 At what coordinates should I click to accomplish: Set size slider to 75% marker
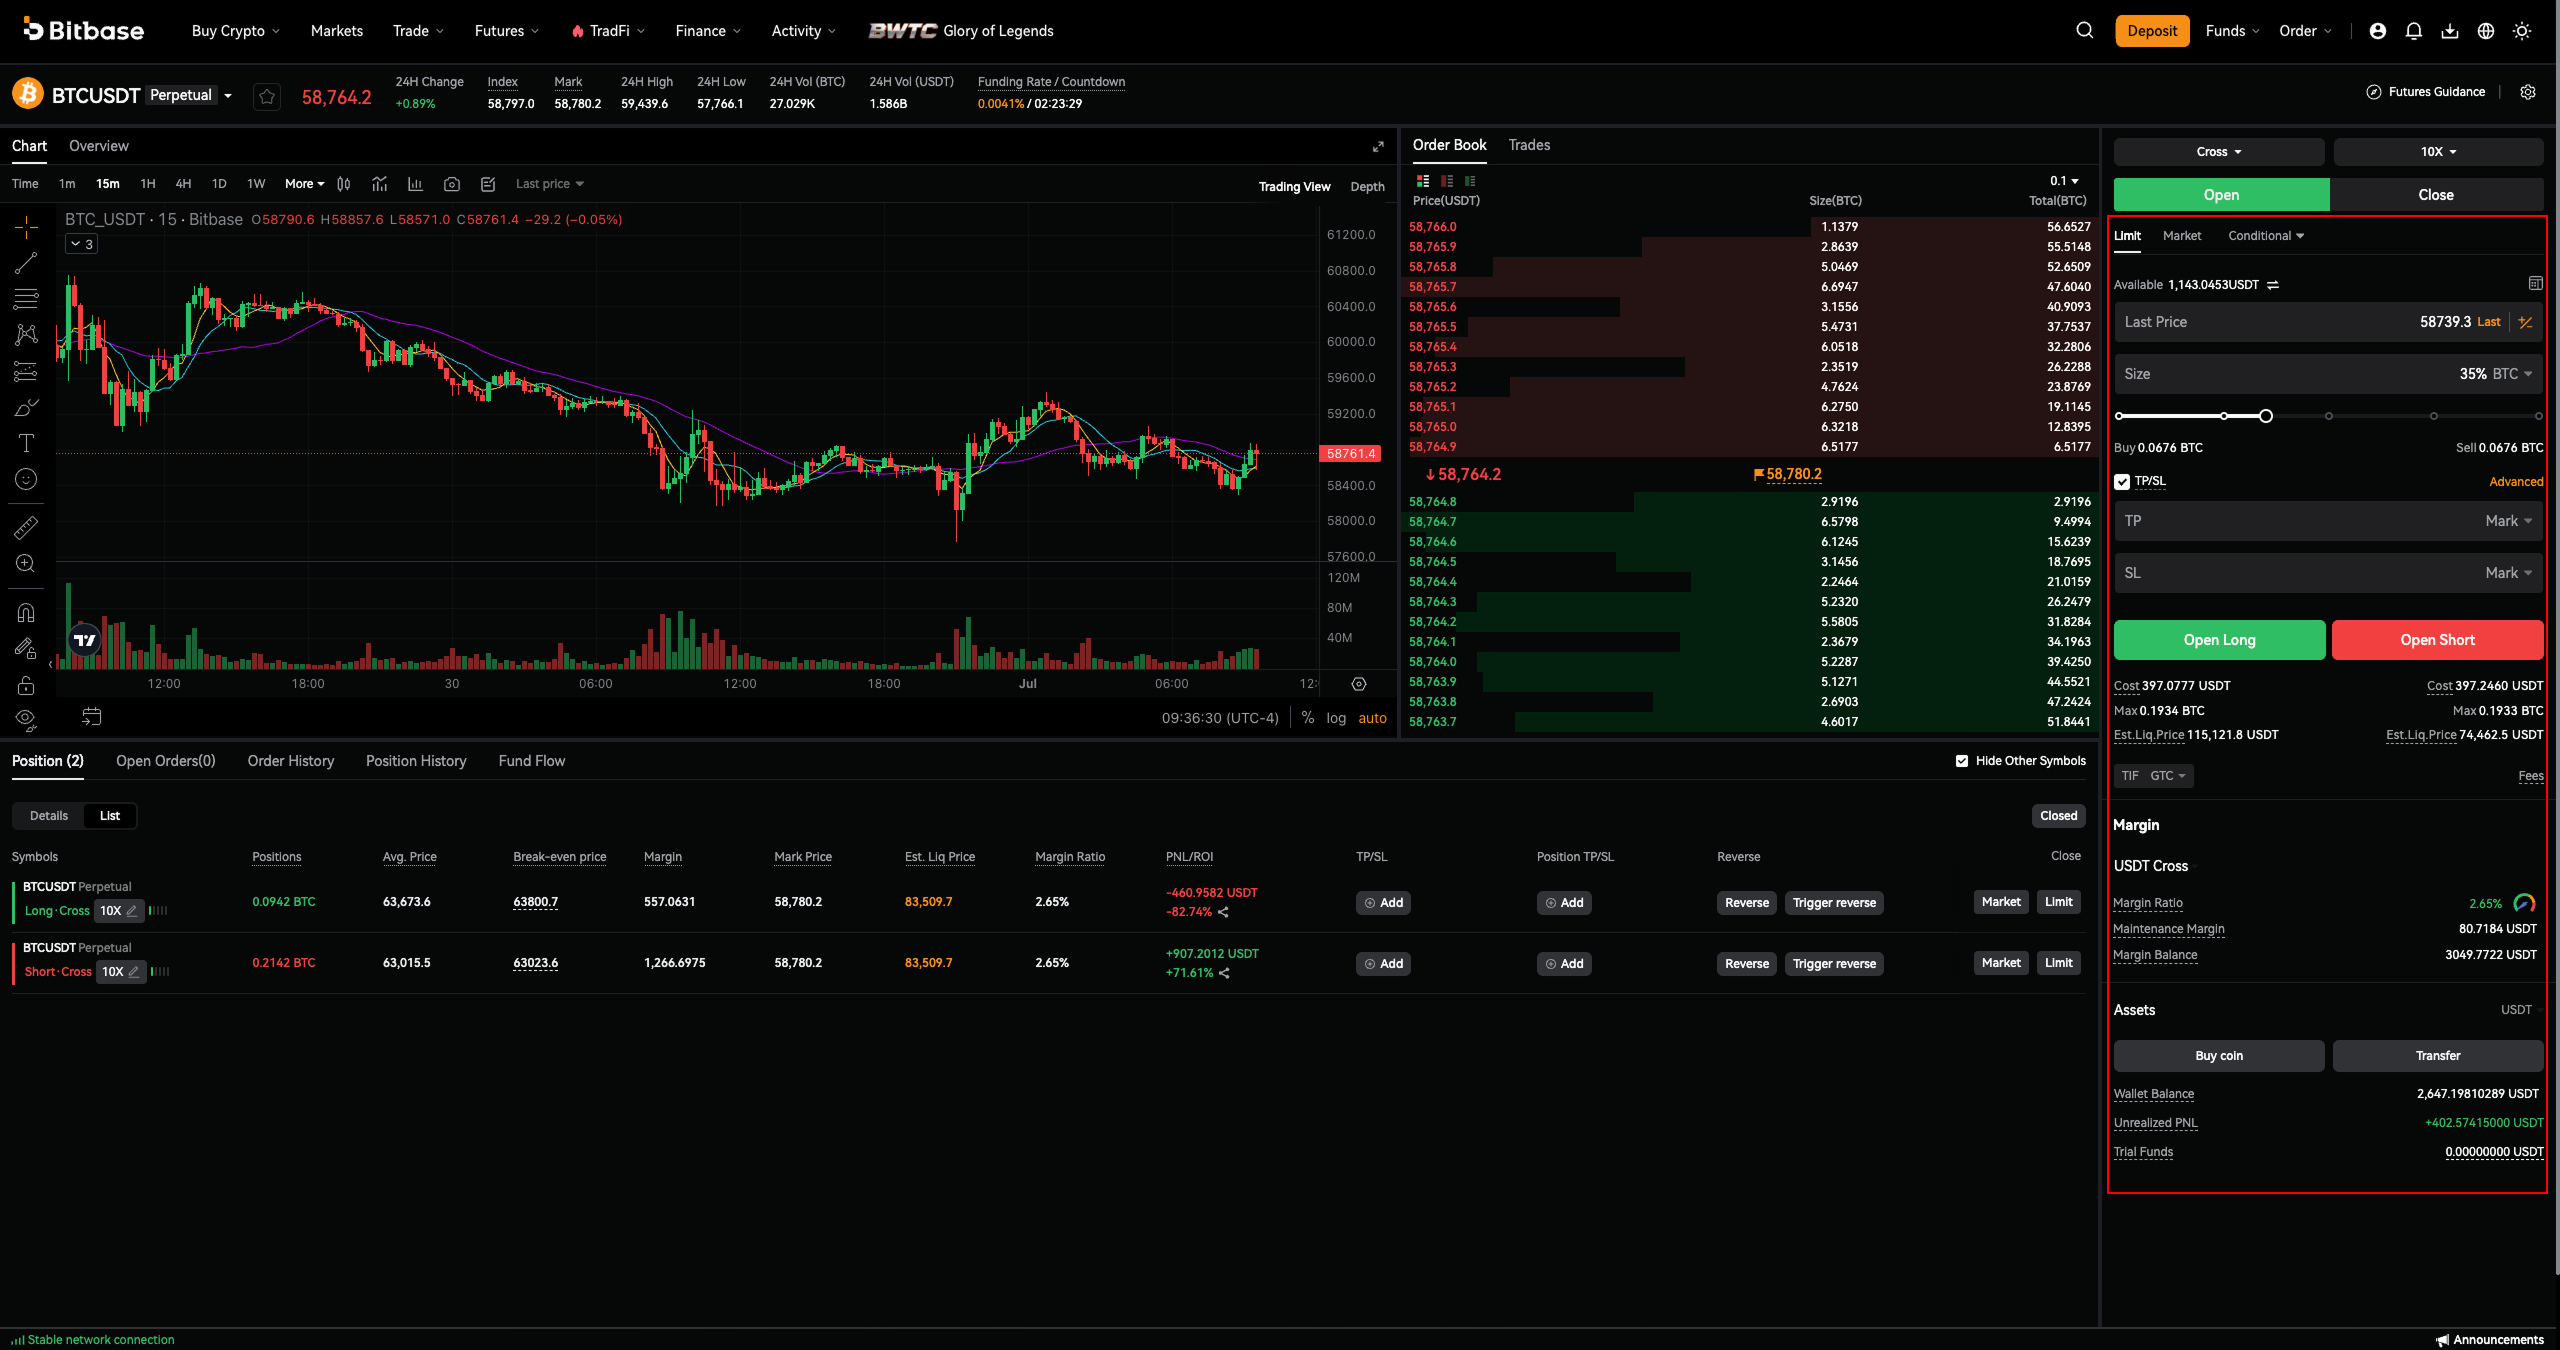[x=2434, y=416]
